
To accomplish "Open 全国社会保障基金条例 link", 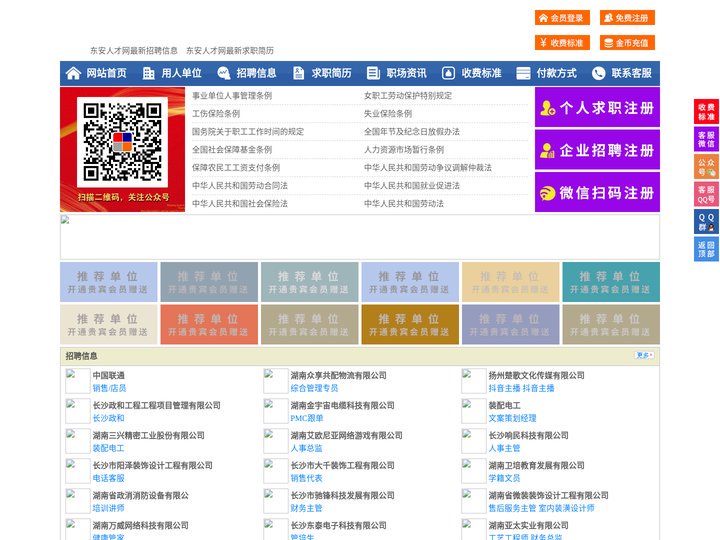I will (x=232, y=150).
